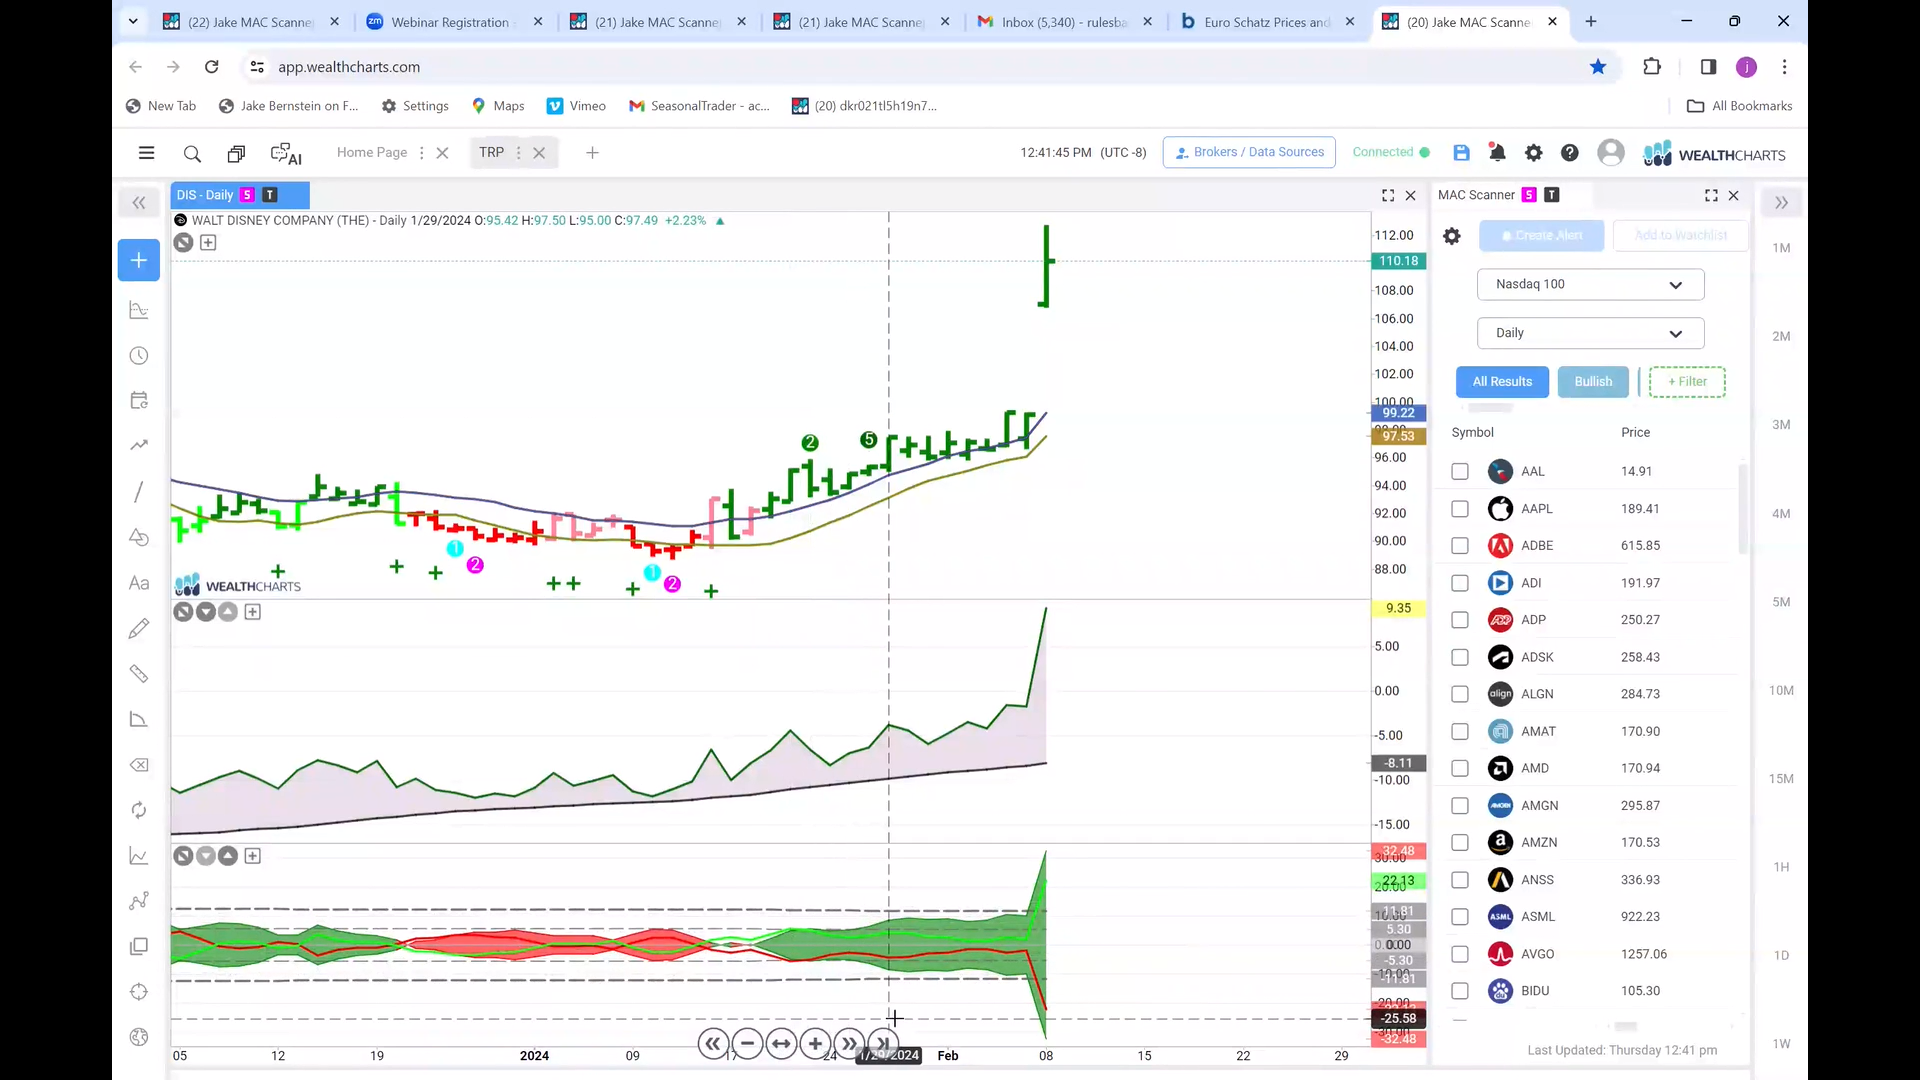This screenshot has width=1920, height=1080.
Task: Open the All Bookmarks folder
Action: (x=1739, y=106)
